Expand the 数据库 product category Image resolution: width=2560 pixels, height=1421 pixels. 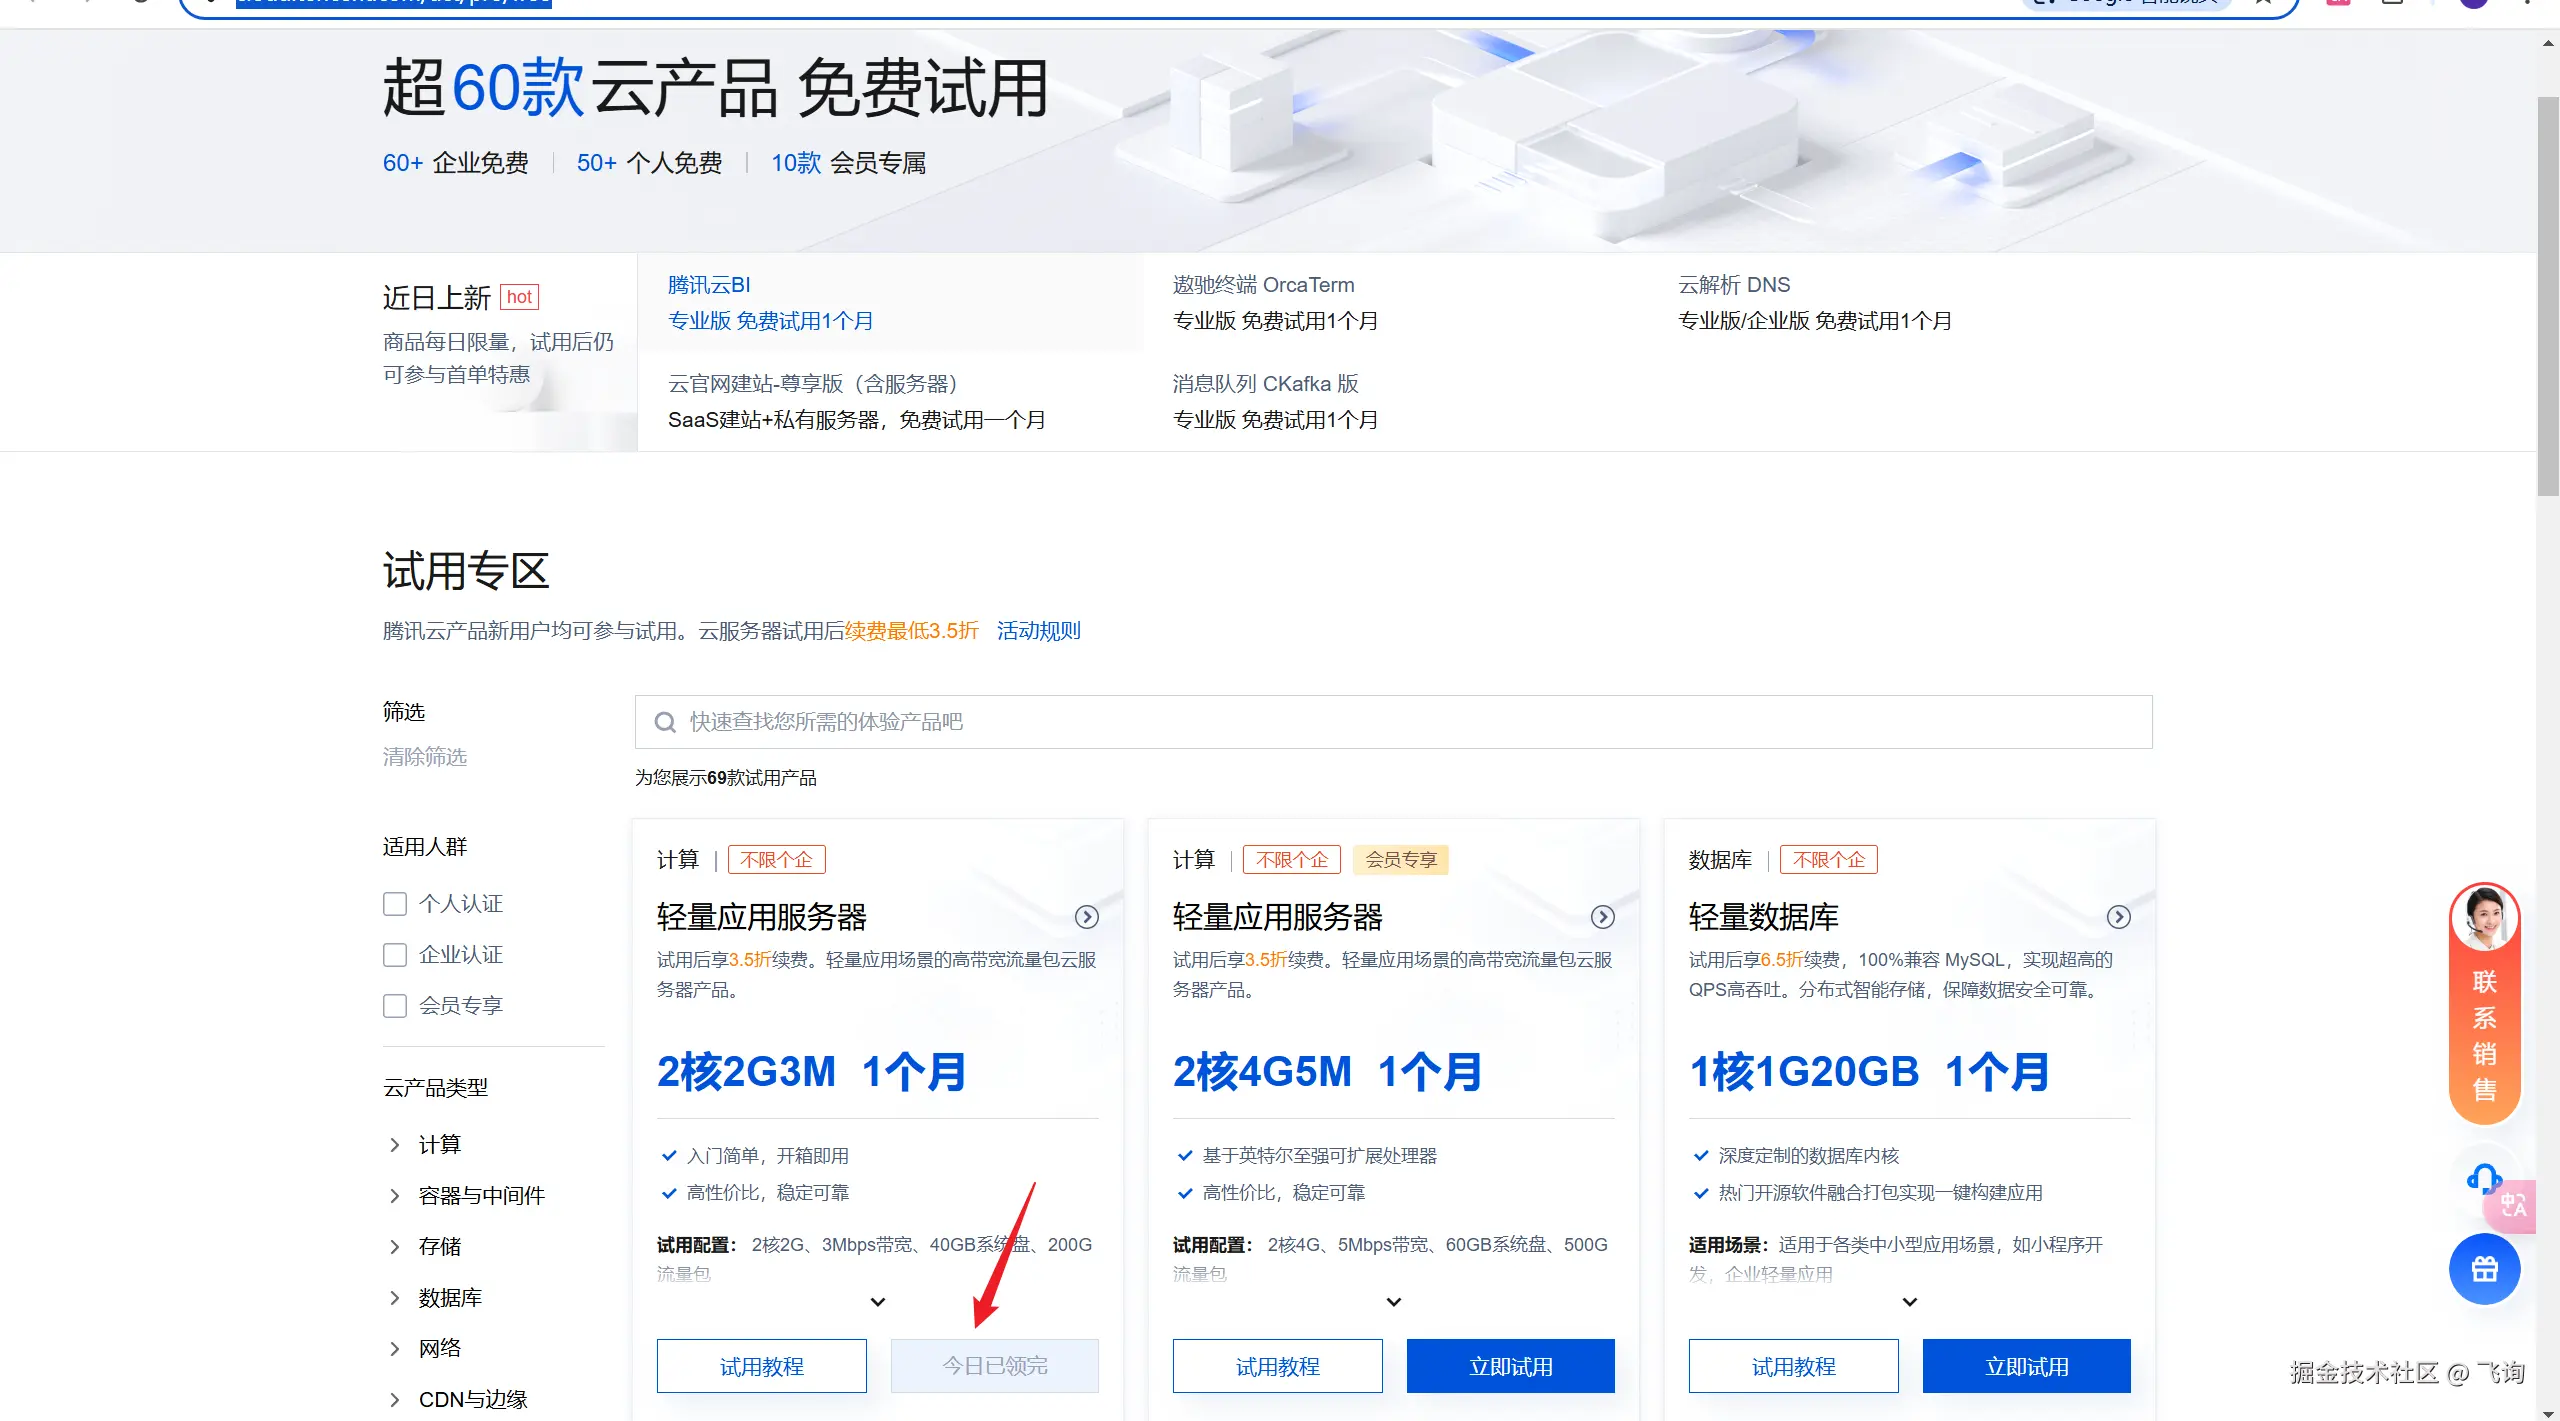(x=395, y=1298)
